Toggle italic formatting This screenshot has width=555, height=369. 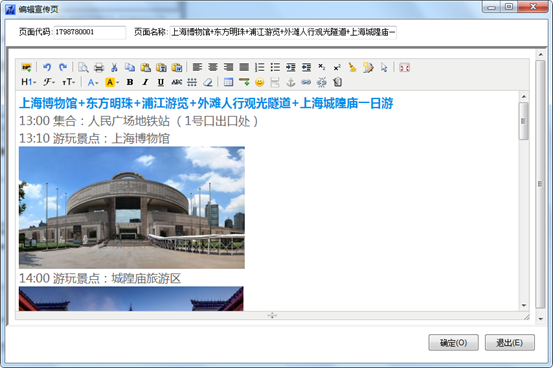(145, 82)
